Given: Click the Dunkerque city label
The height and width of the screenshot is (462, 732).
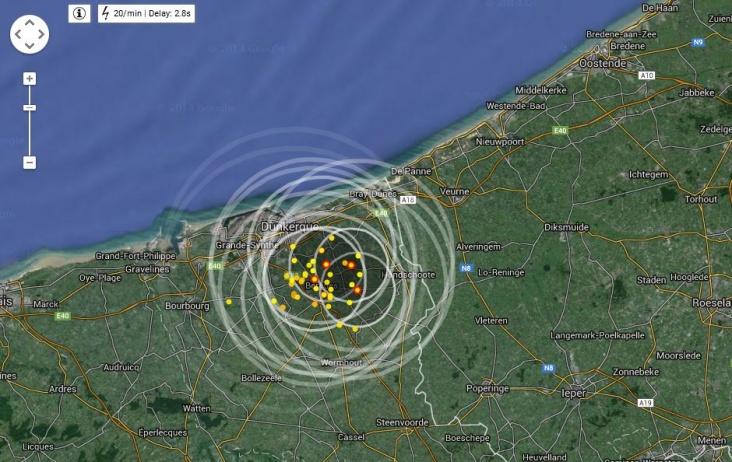Looking at the screenshot, I should tap(288, 227).
